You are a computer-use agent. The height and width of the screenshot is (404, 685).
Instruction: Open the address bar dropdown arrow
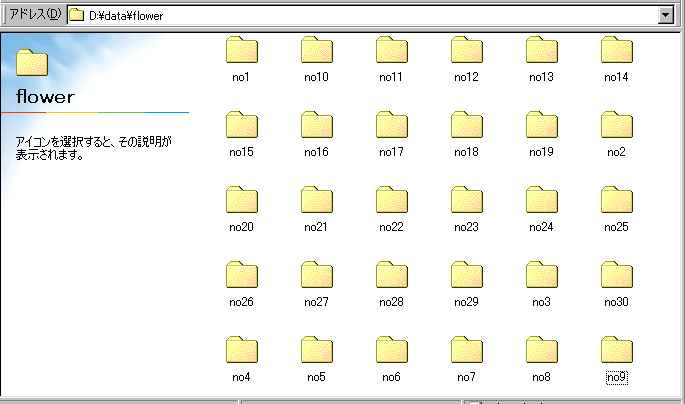[665, 16]
